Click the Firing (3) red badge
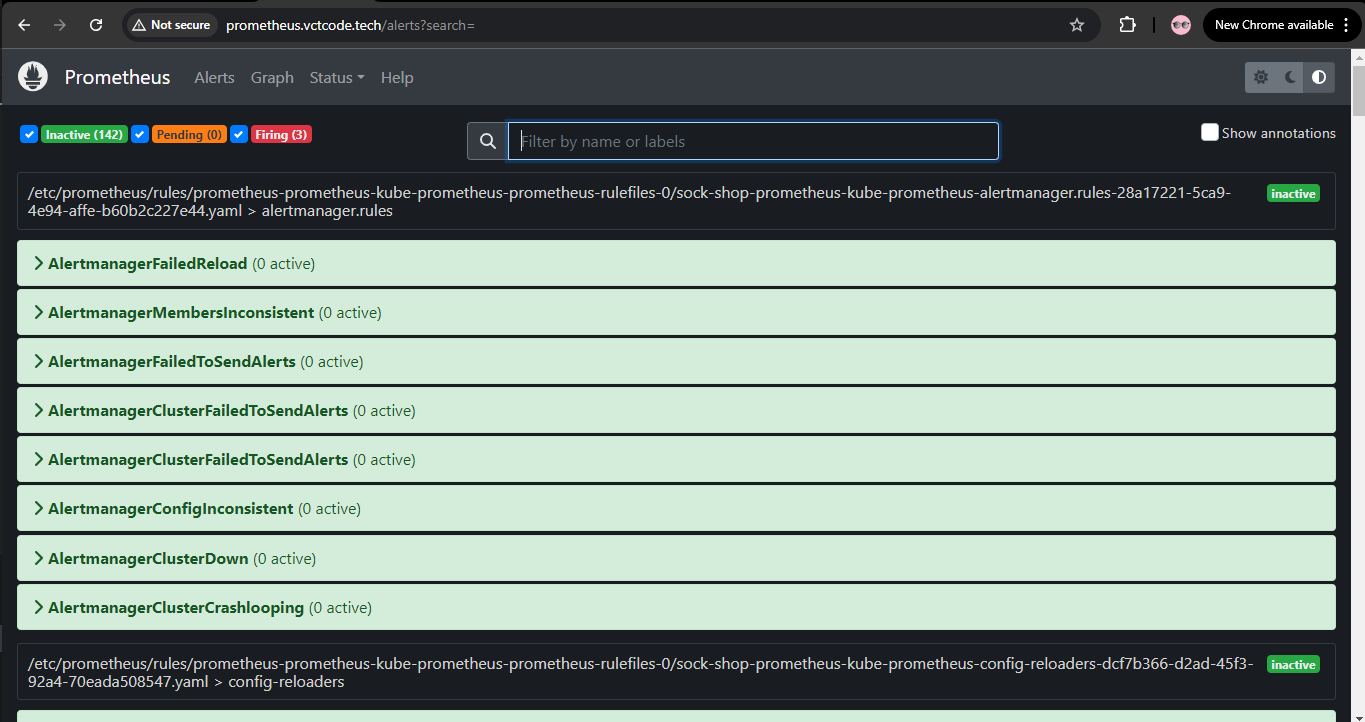The height and width of the screenshot is (722, 1365). (x=281, y=134)
